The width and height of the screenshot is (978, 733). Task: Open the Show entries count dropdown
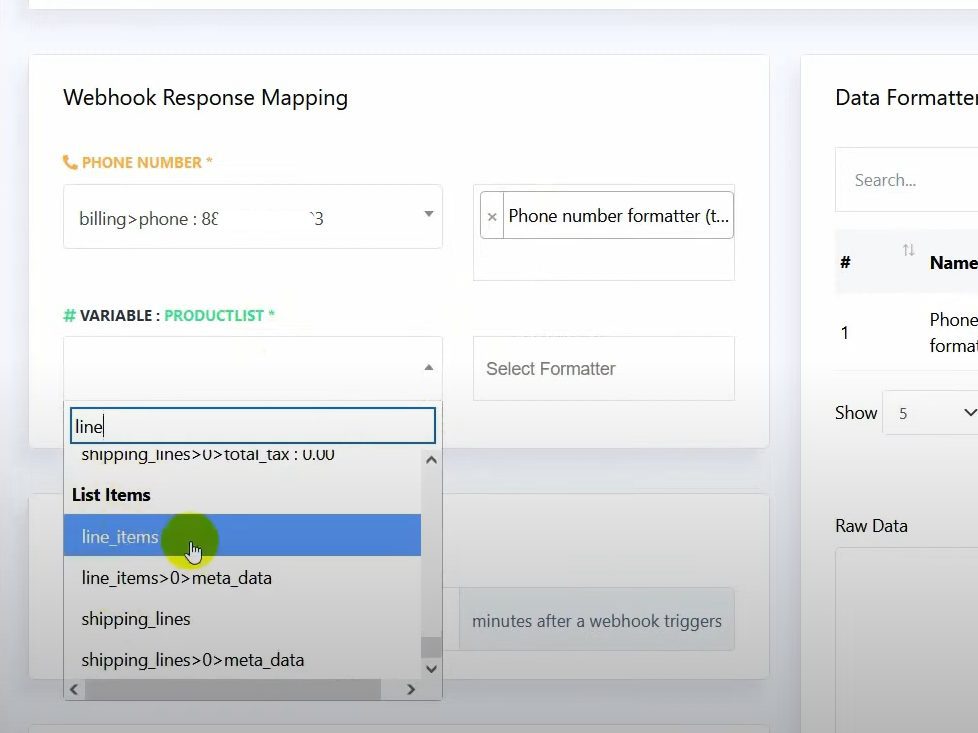tap(929, 413)
